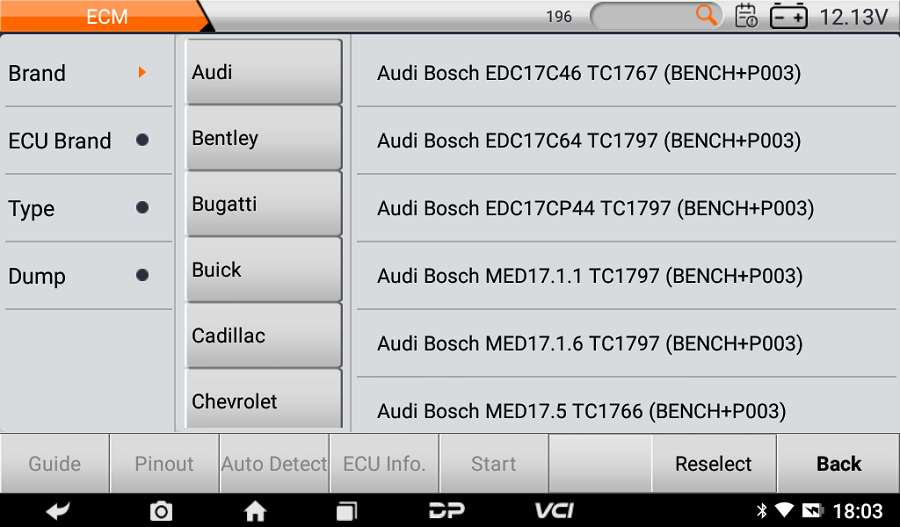The width and height of the screenshot is (900, 527).
Task: Go to the home screen icon
Action: (255, 511)
